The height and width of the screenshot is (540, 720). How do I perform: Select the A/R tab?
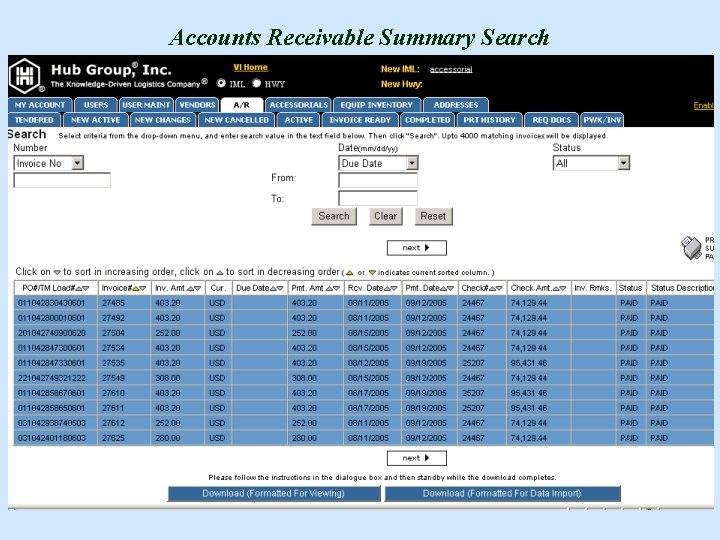pos(242,105)
